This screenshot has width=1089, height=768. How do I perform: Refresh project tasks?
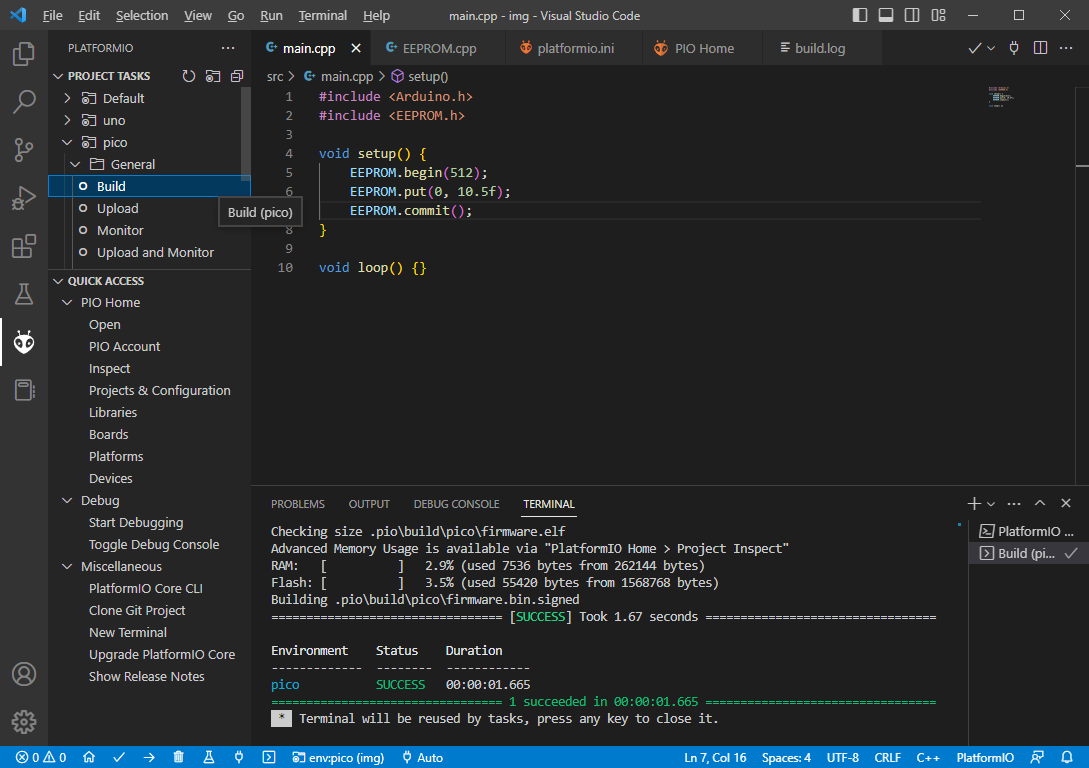pos(188,76)
